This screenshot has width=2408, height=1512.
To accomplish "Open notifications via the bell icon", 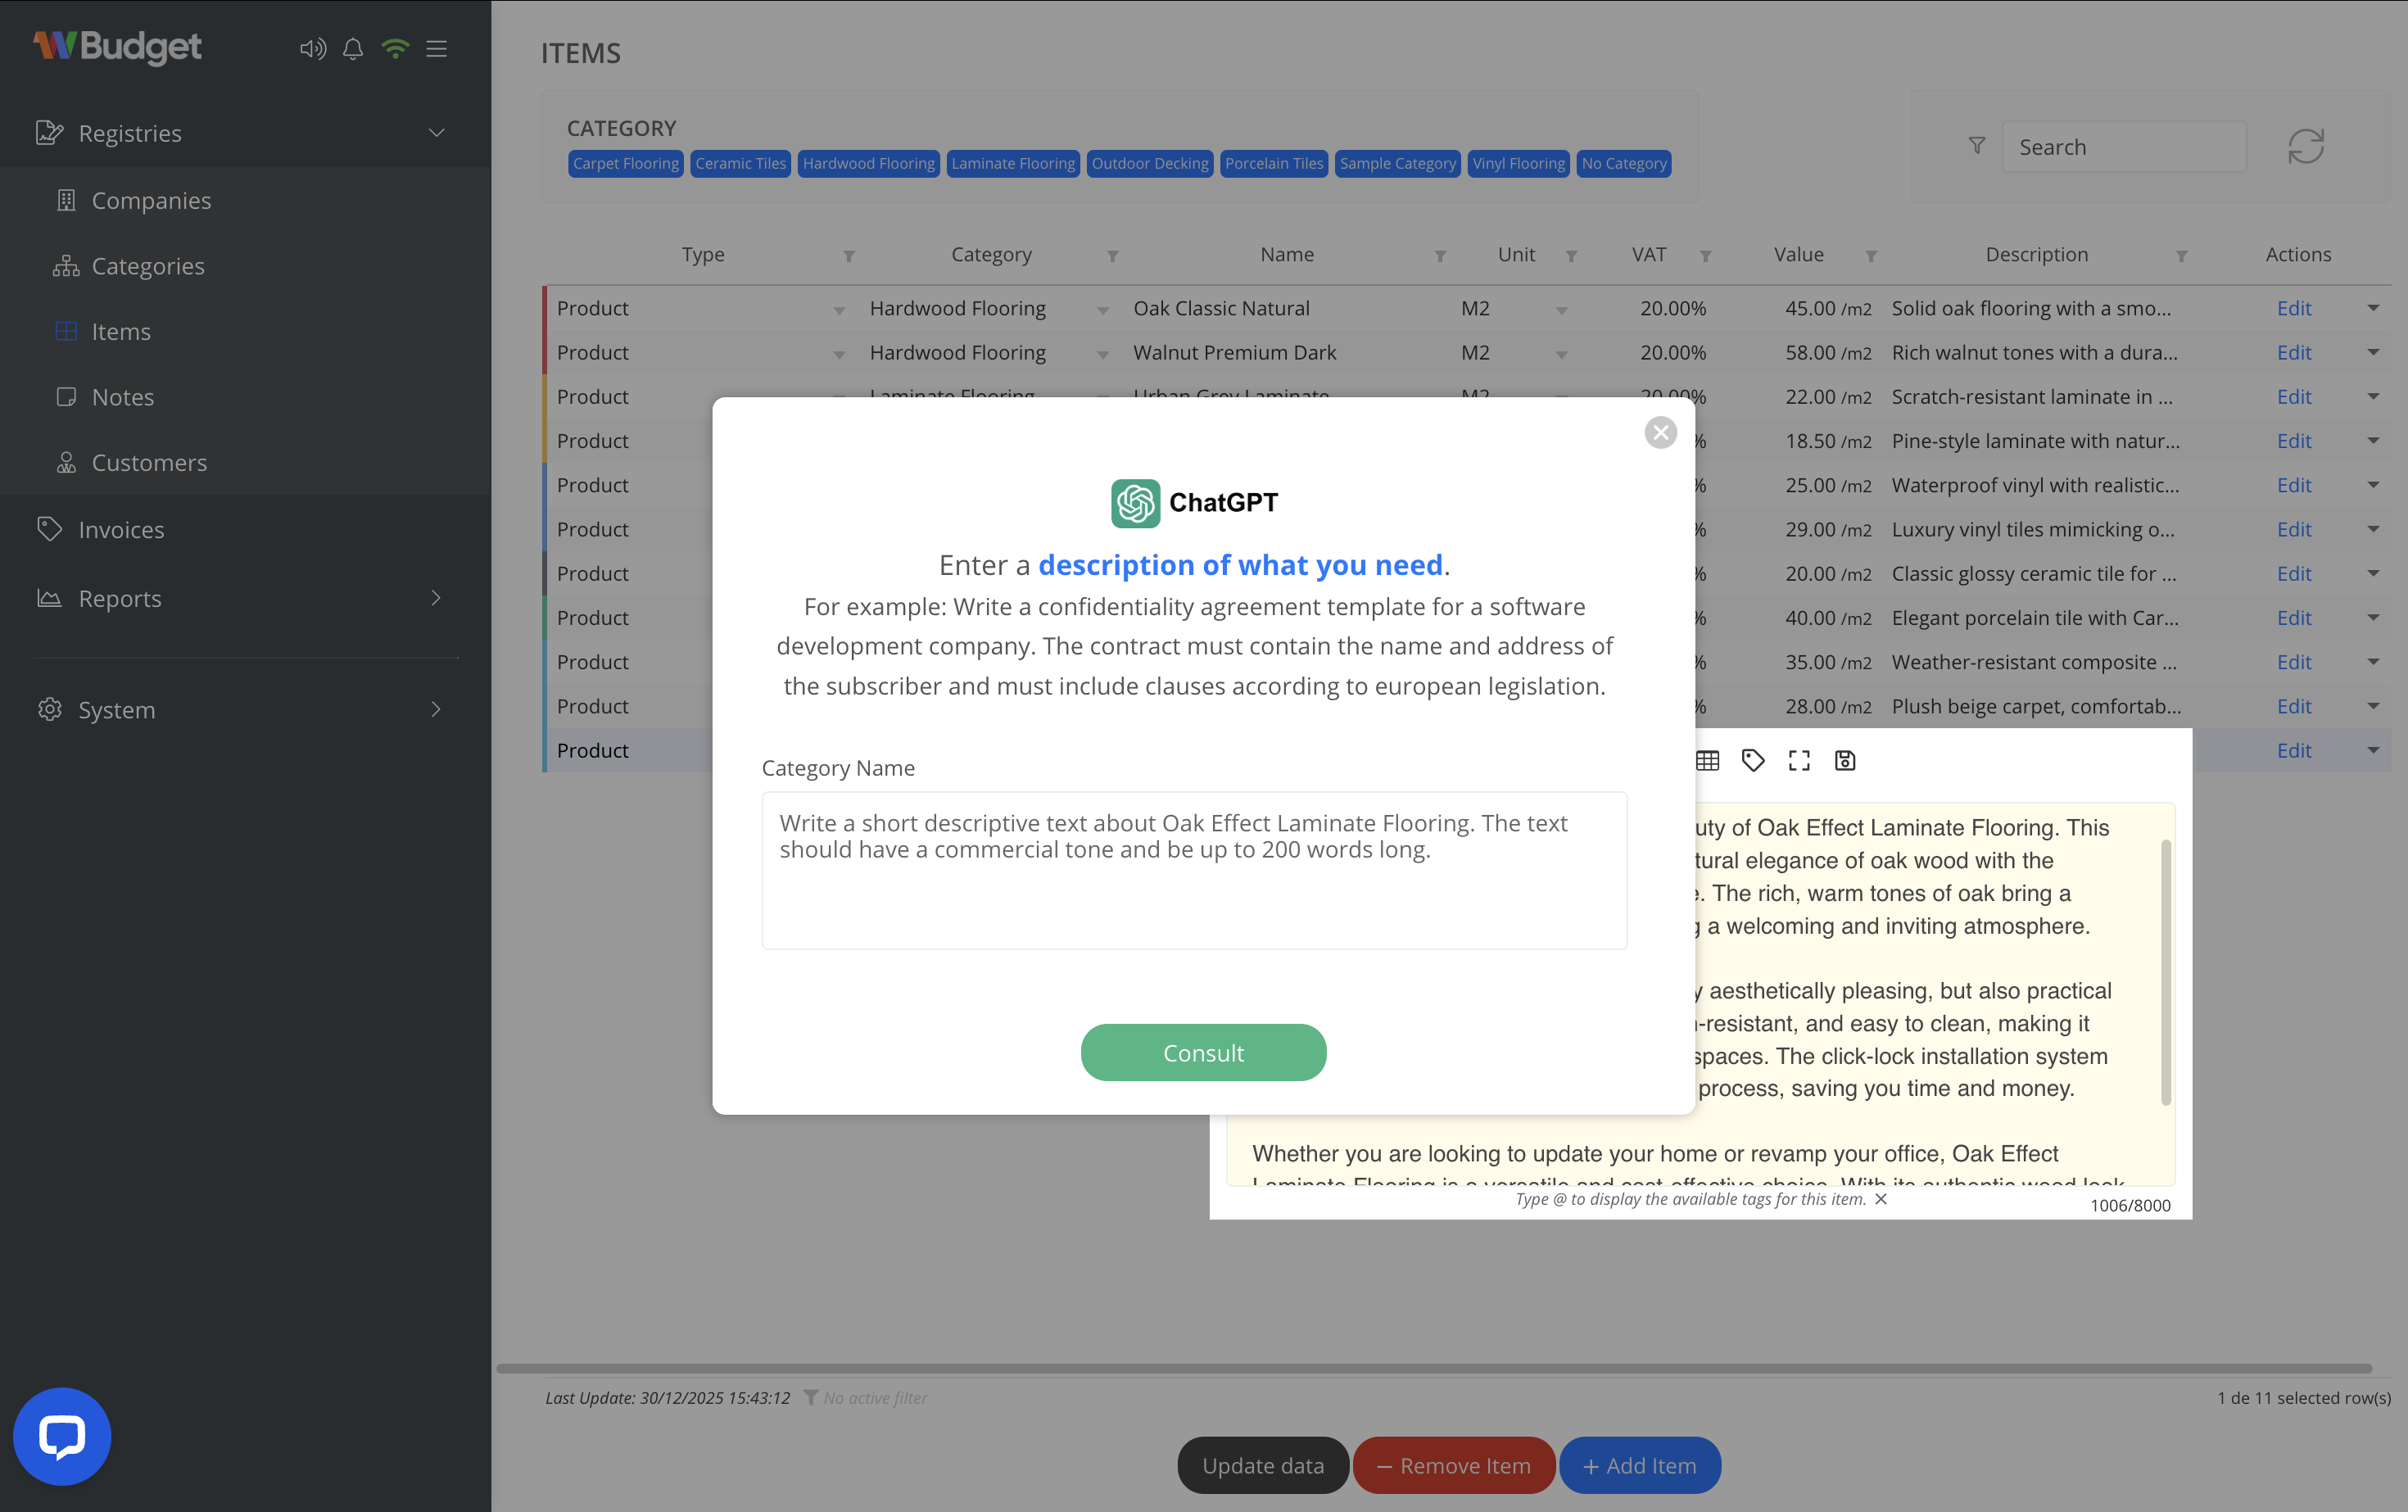I will (352, 48).
